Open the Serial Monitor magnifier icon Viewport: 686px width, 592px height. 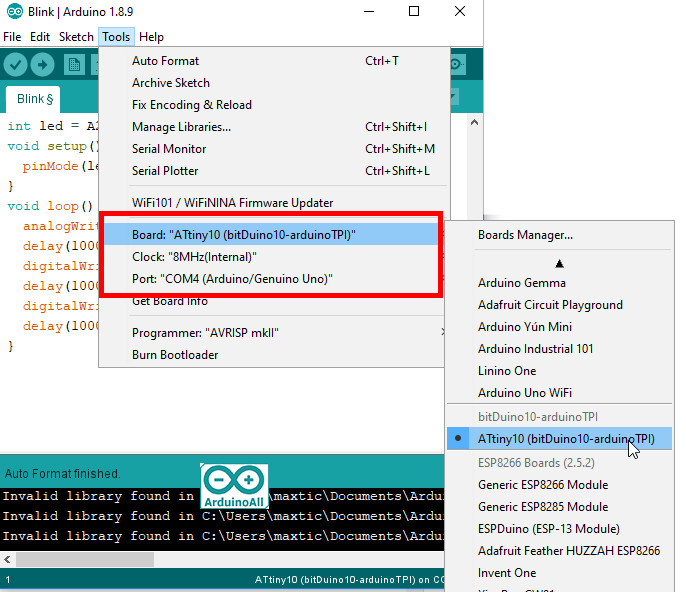[x=457, y=65]
